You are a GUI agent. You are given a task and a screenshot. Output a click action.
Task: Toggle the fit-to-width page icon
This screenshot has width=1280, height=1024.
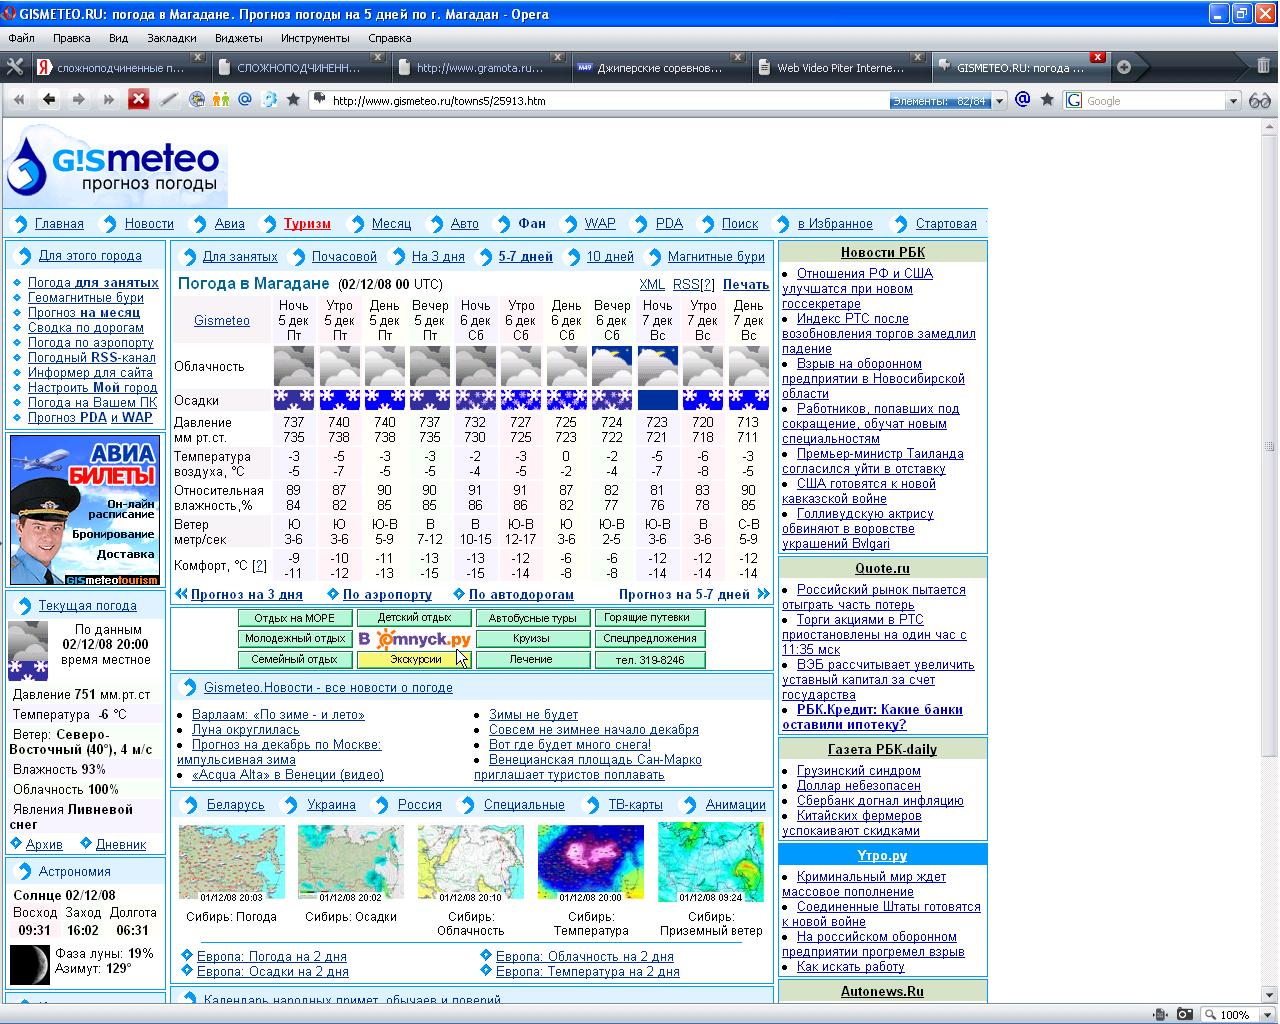(1160, 1014)
